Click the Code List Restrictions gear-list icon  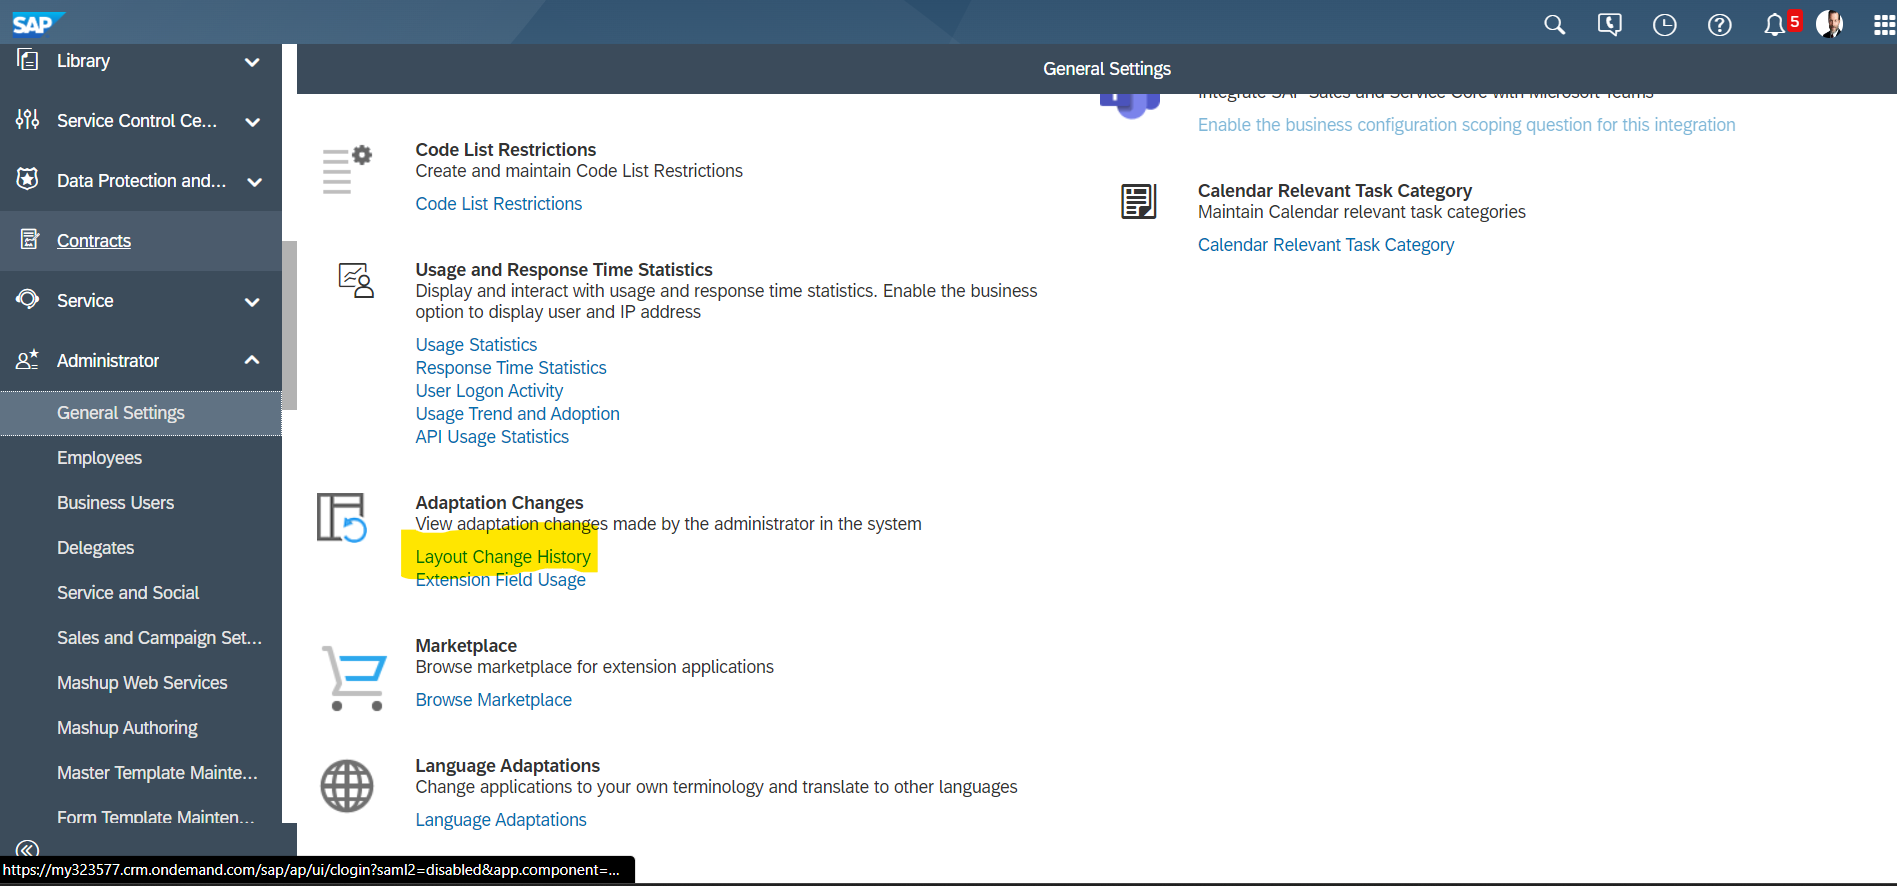click(347, 170)
